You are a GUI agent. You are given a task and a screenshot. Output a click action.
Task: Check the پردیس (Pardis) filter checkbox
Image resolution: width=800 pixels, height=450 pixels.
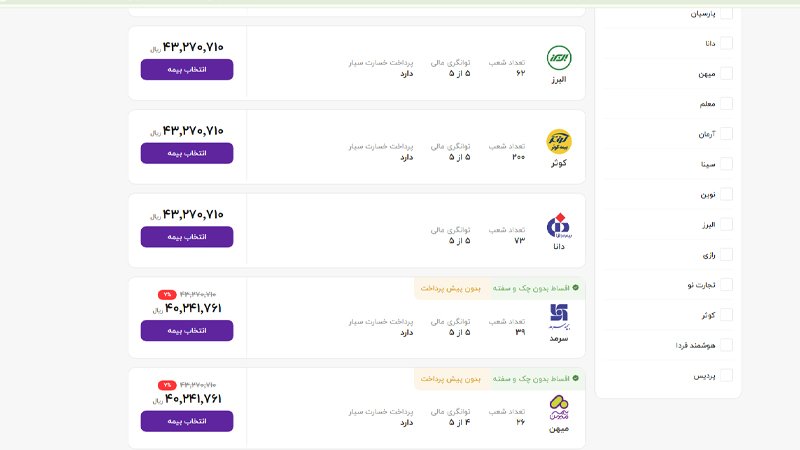726,375
